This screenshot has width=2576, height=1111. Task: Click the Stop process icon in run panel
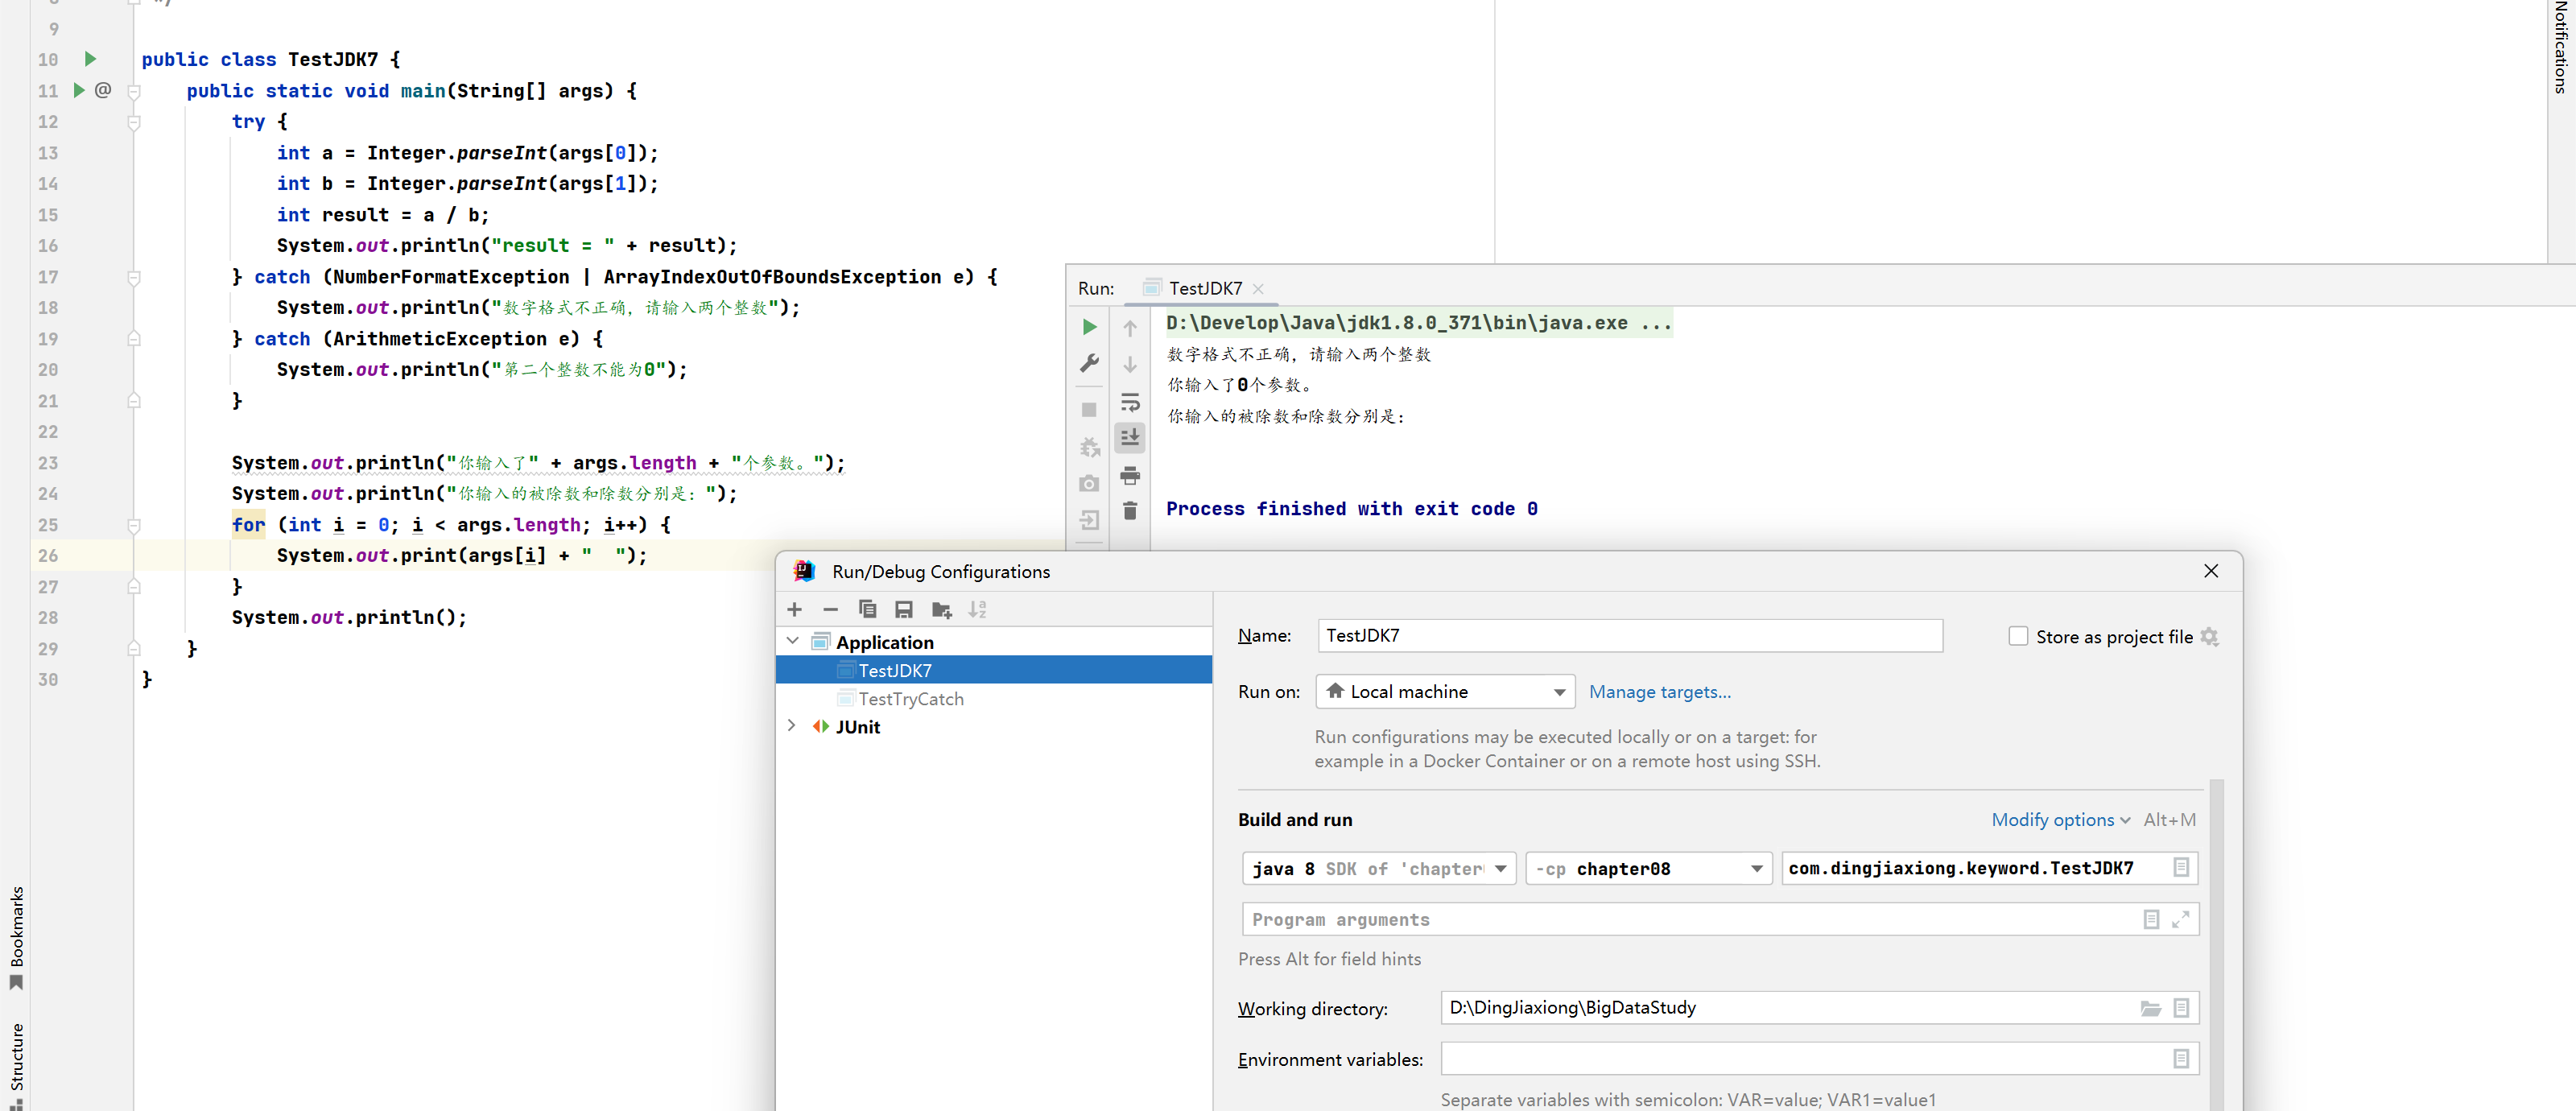[1089, 407]
